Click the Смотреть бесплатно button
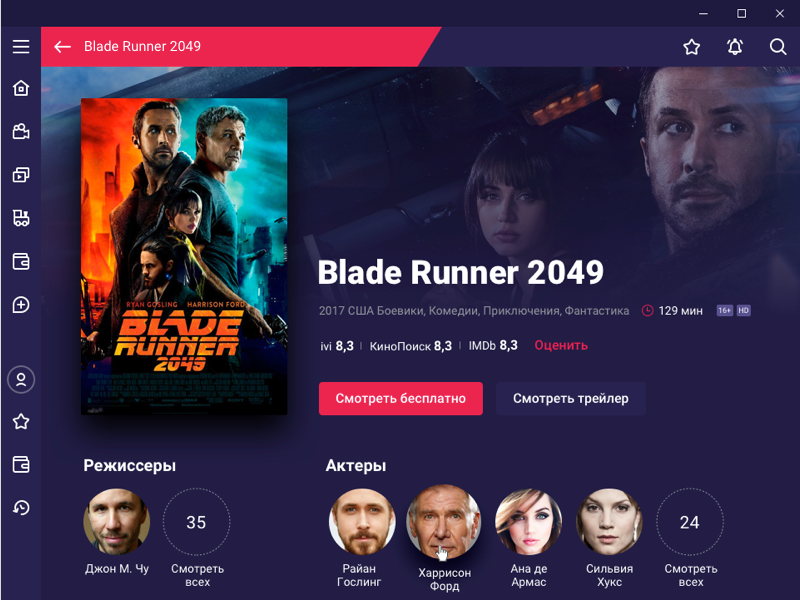Screen dimensions: 800x600 (401, 398)
